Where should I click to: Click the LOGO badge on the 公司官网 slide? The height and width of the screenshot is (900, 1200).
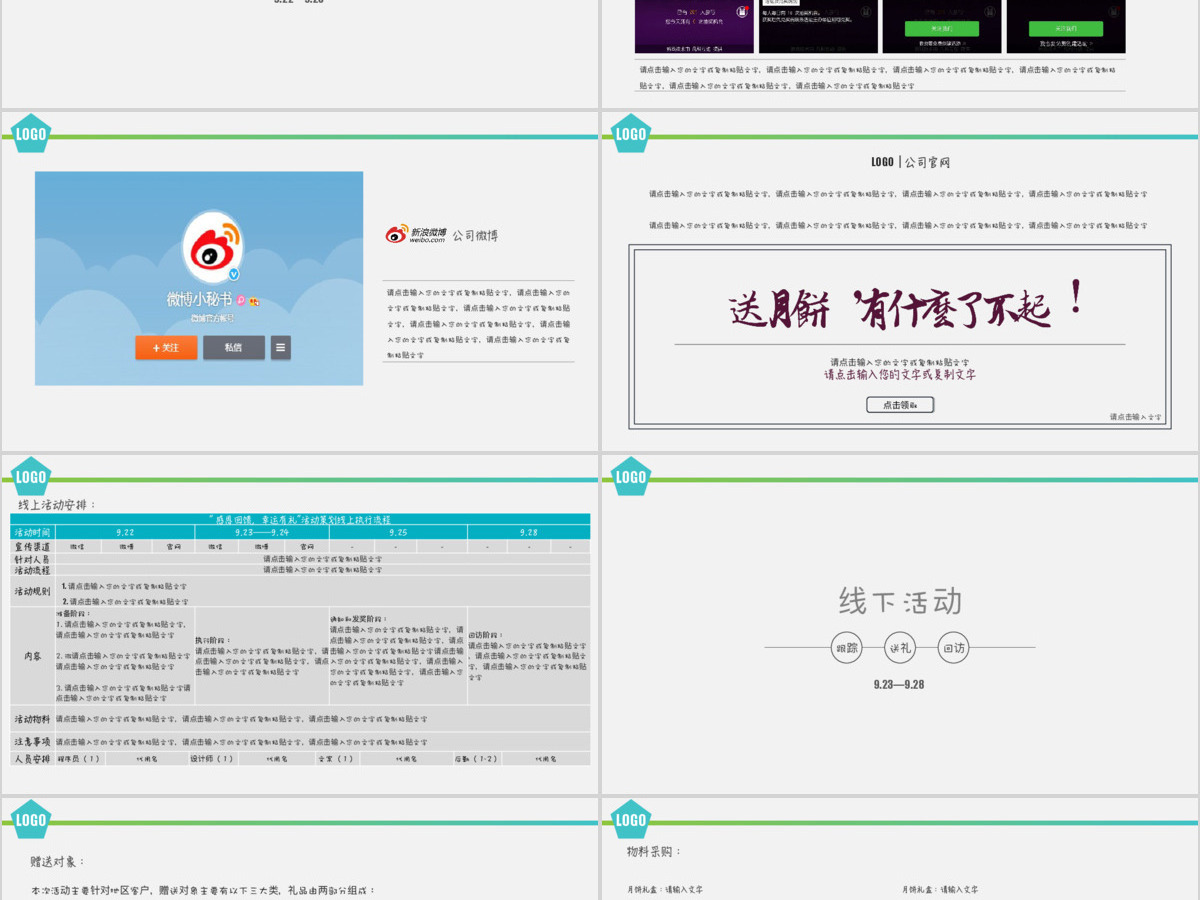[631, 134]
